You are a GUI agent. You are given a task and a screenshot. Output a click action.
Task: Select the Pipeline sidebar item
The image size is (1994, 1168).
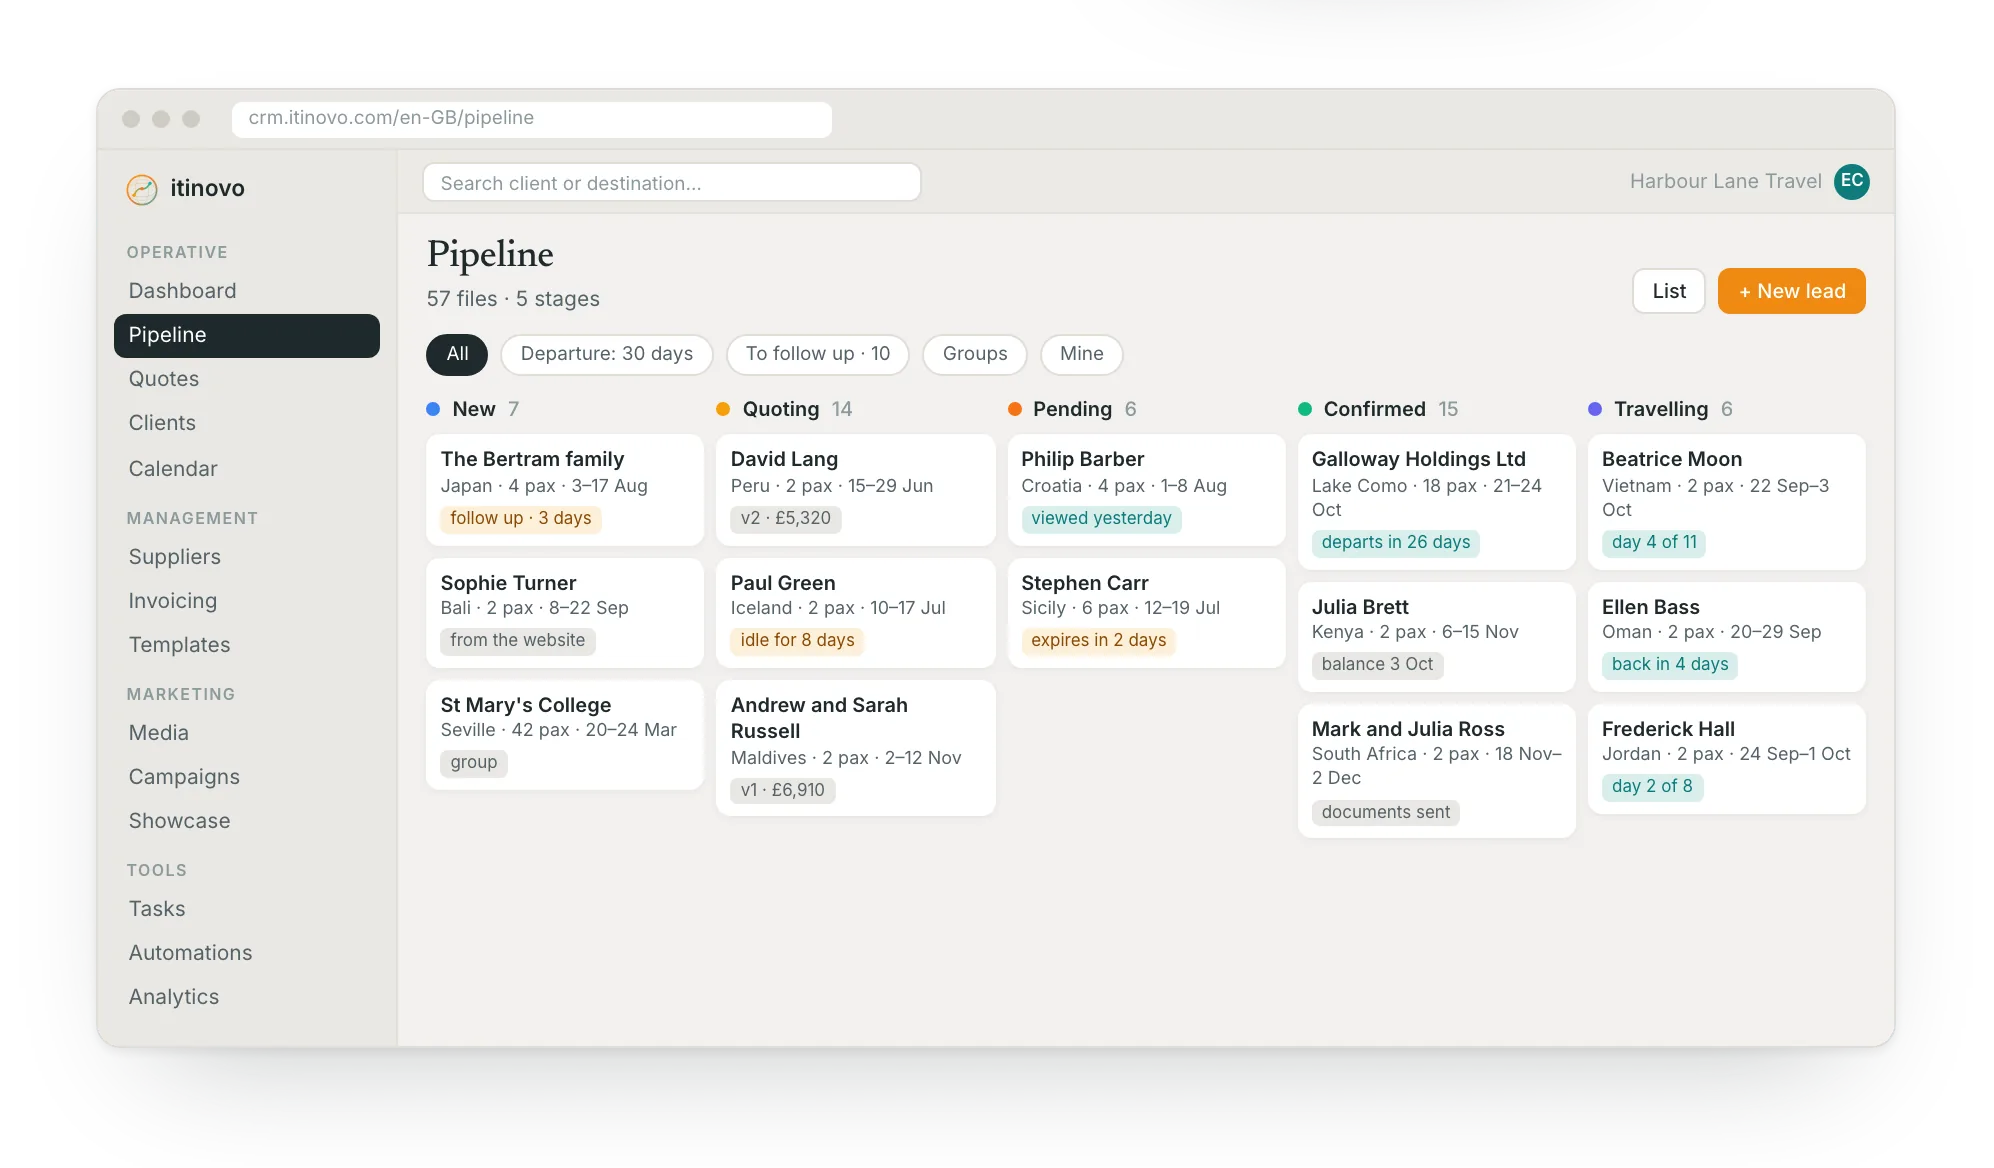click(x=246, y=335)
